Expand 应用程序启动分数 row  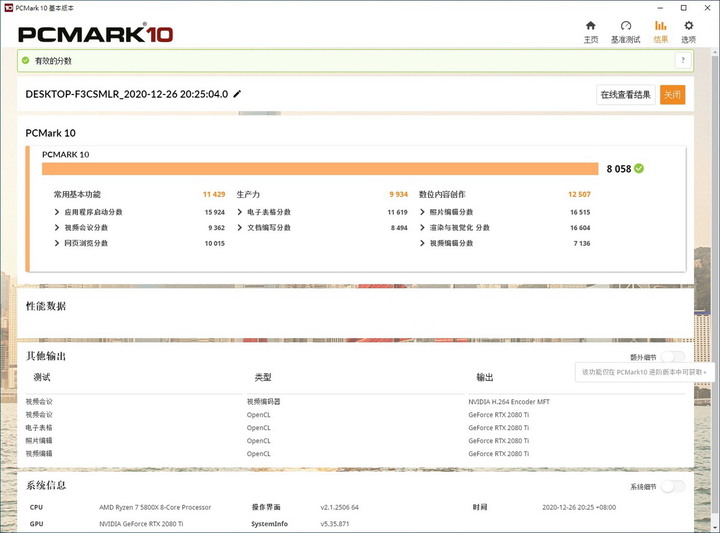pos(57,212)
